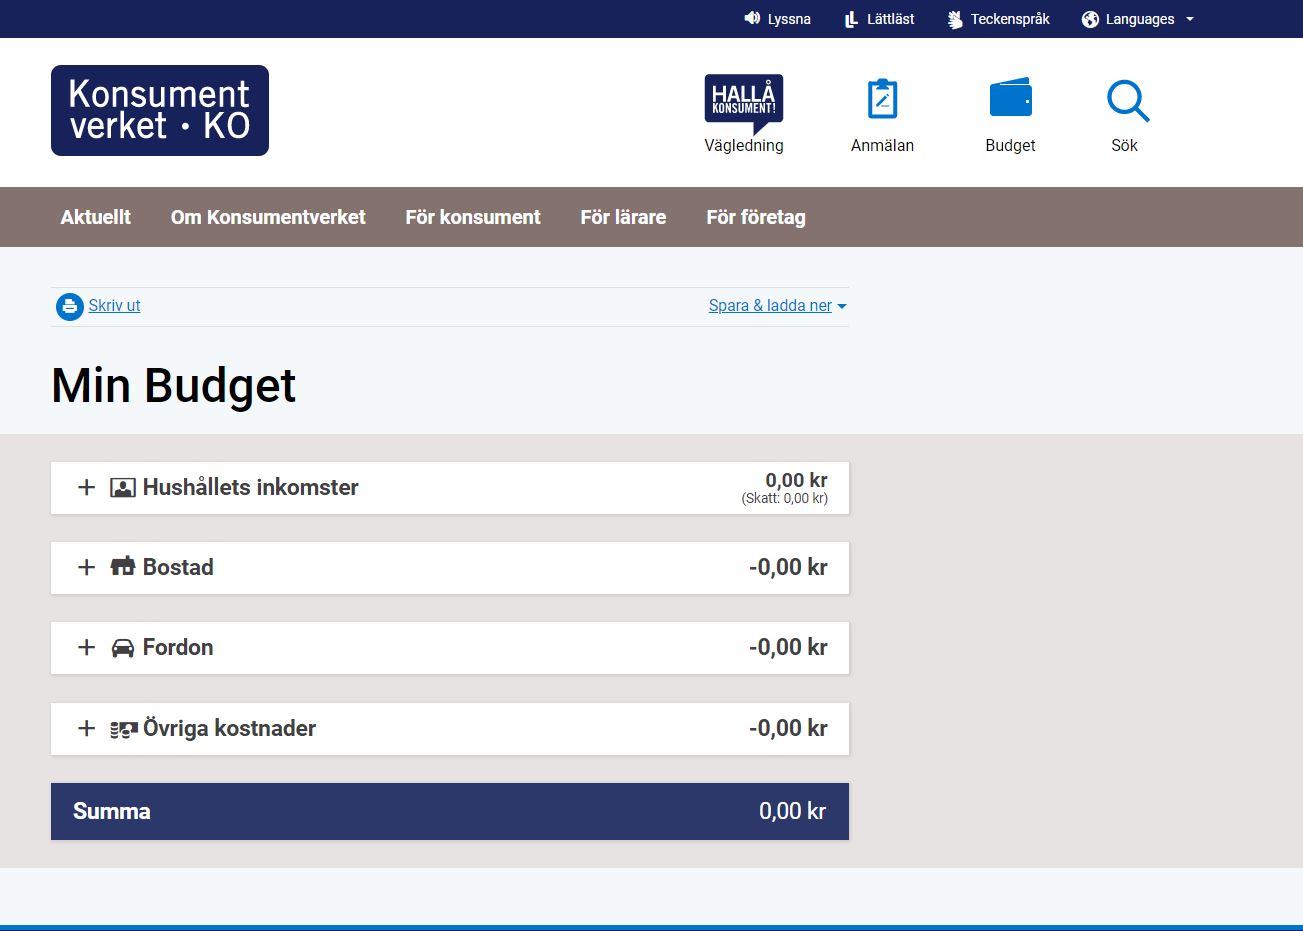Open the Konsumentverket KO logo homepage
1303x931 pixels.
160,110
